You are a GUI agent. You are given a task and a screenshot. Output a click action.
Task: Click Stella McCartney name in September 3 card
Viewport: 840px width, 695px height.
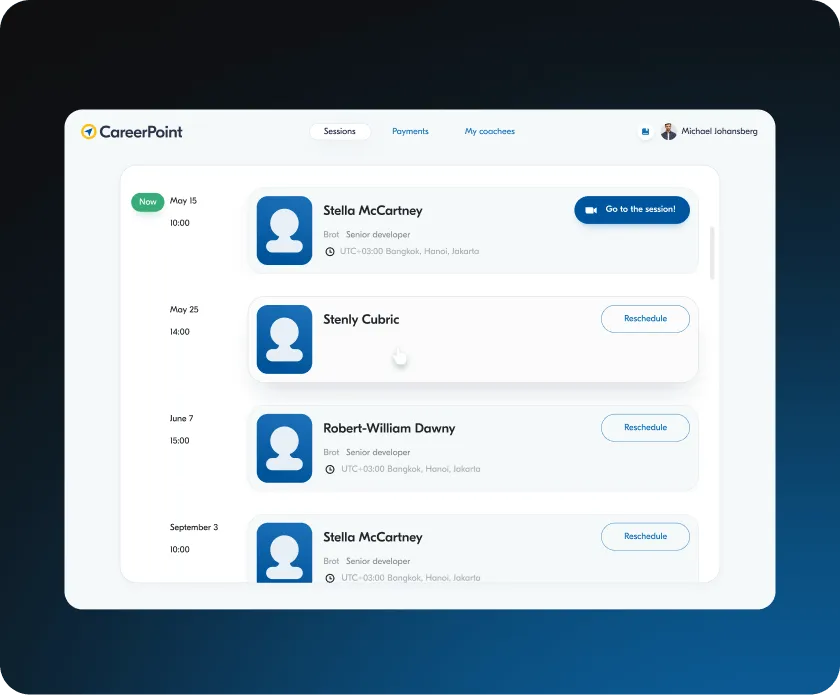[x=373, y=537]
